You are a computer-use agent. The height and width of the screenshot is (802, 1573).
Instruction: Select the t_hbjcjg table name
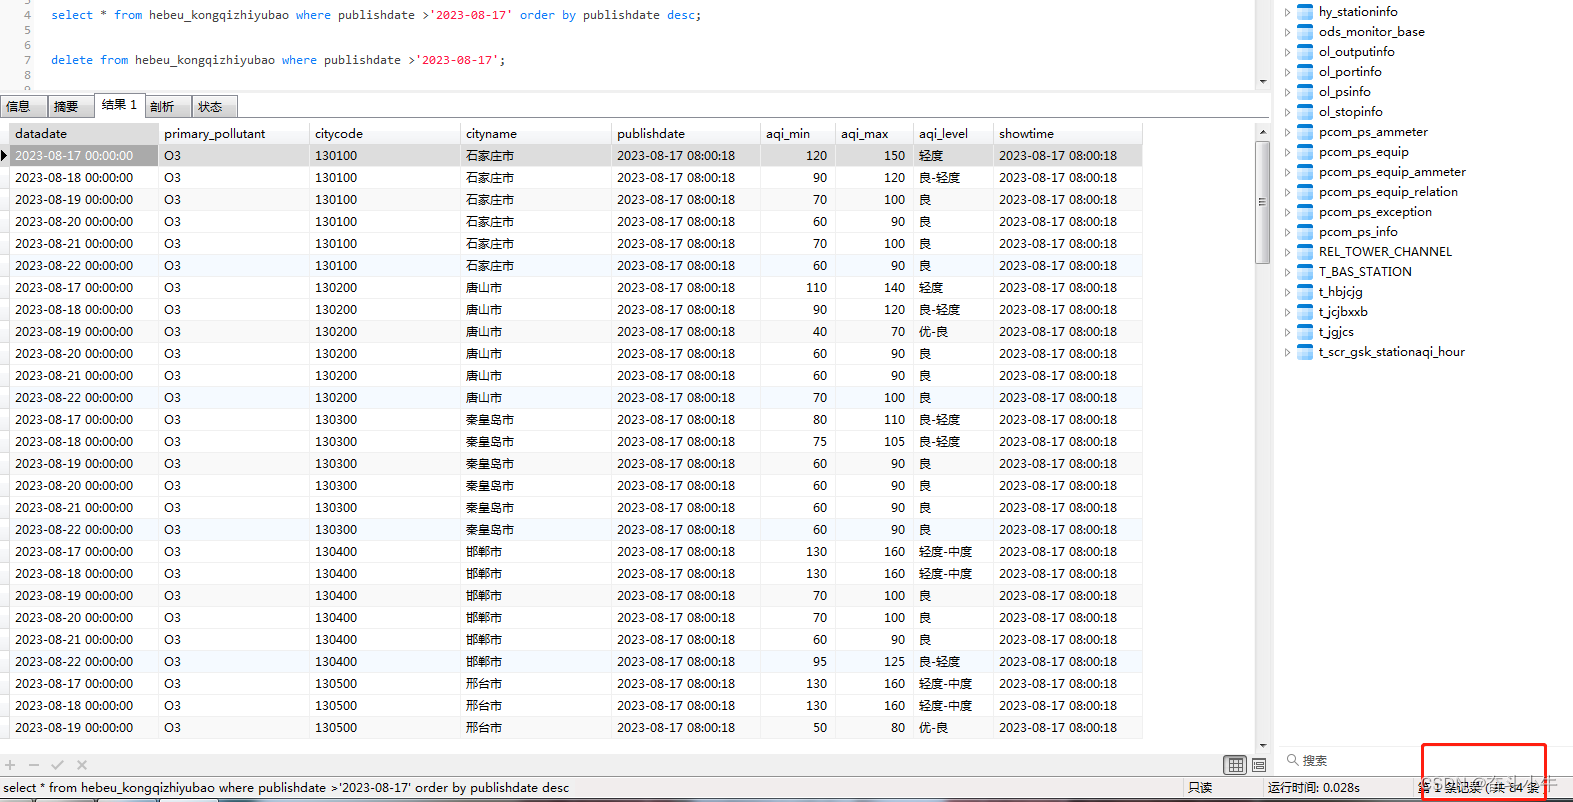[x=1340, y=292]
